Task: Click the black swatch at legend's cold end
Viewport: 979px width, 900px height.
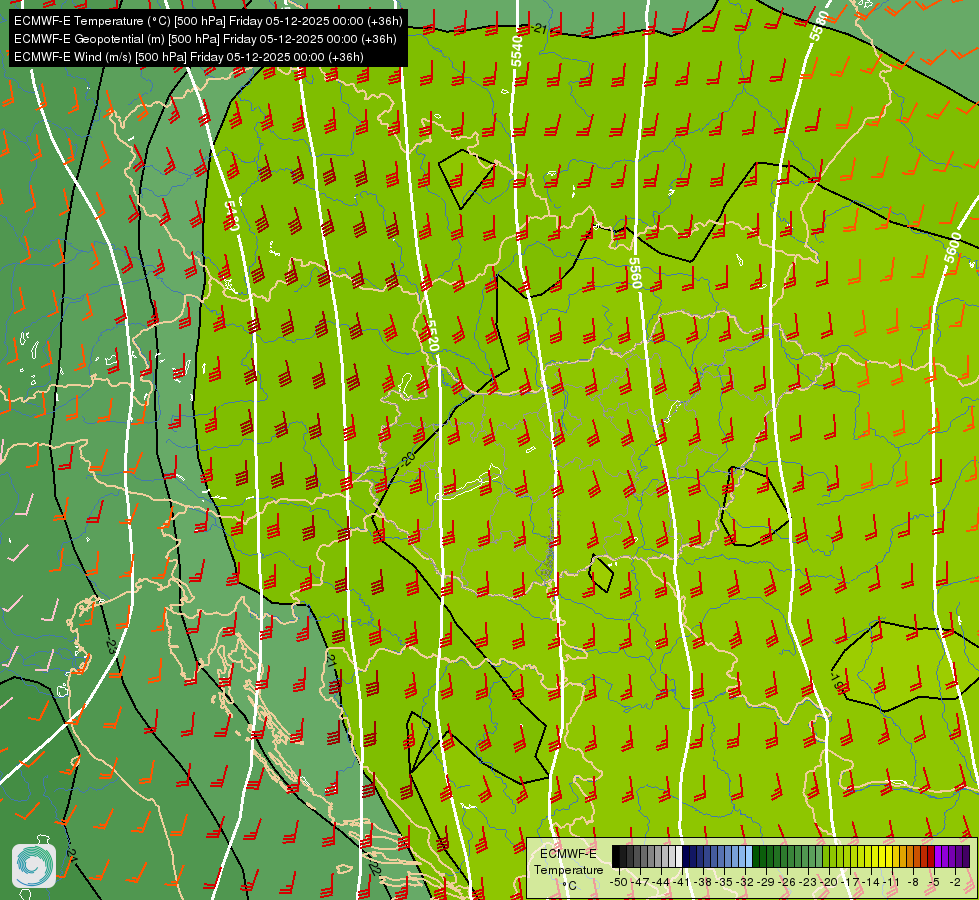Action: click(616, 857)
